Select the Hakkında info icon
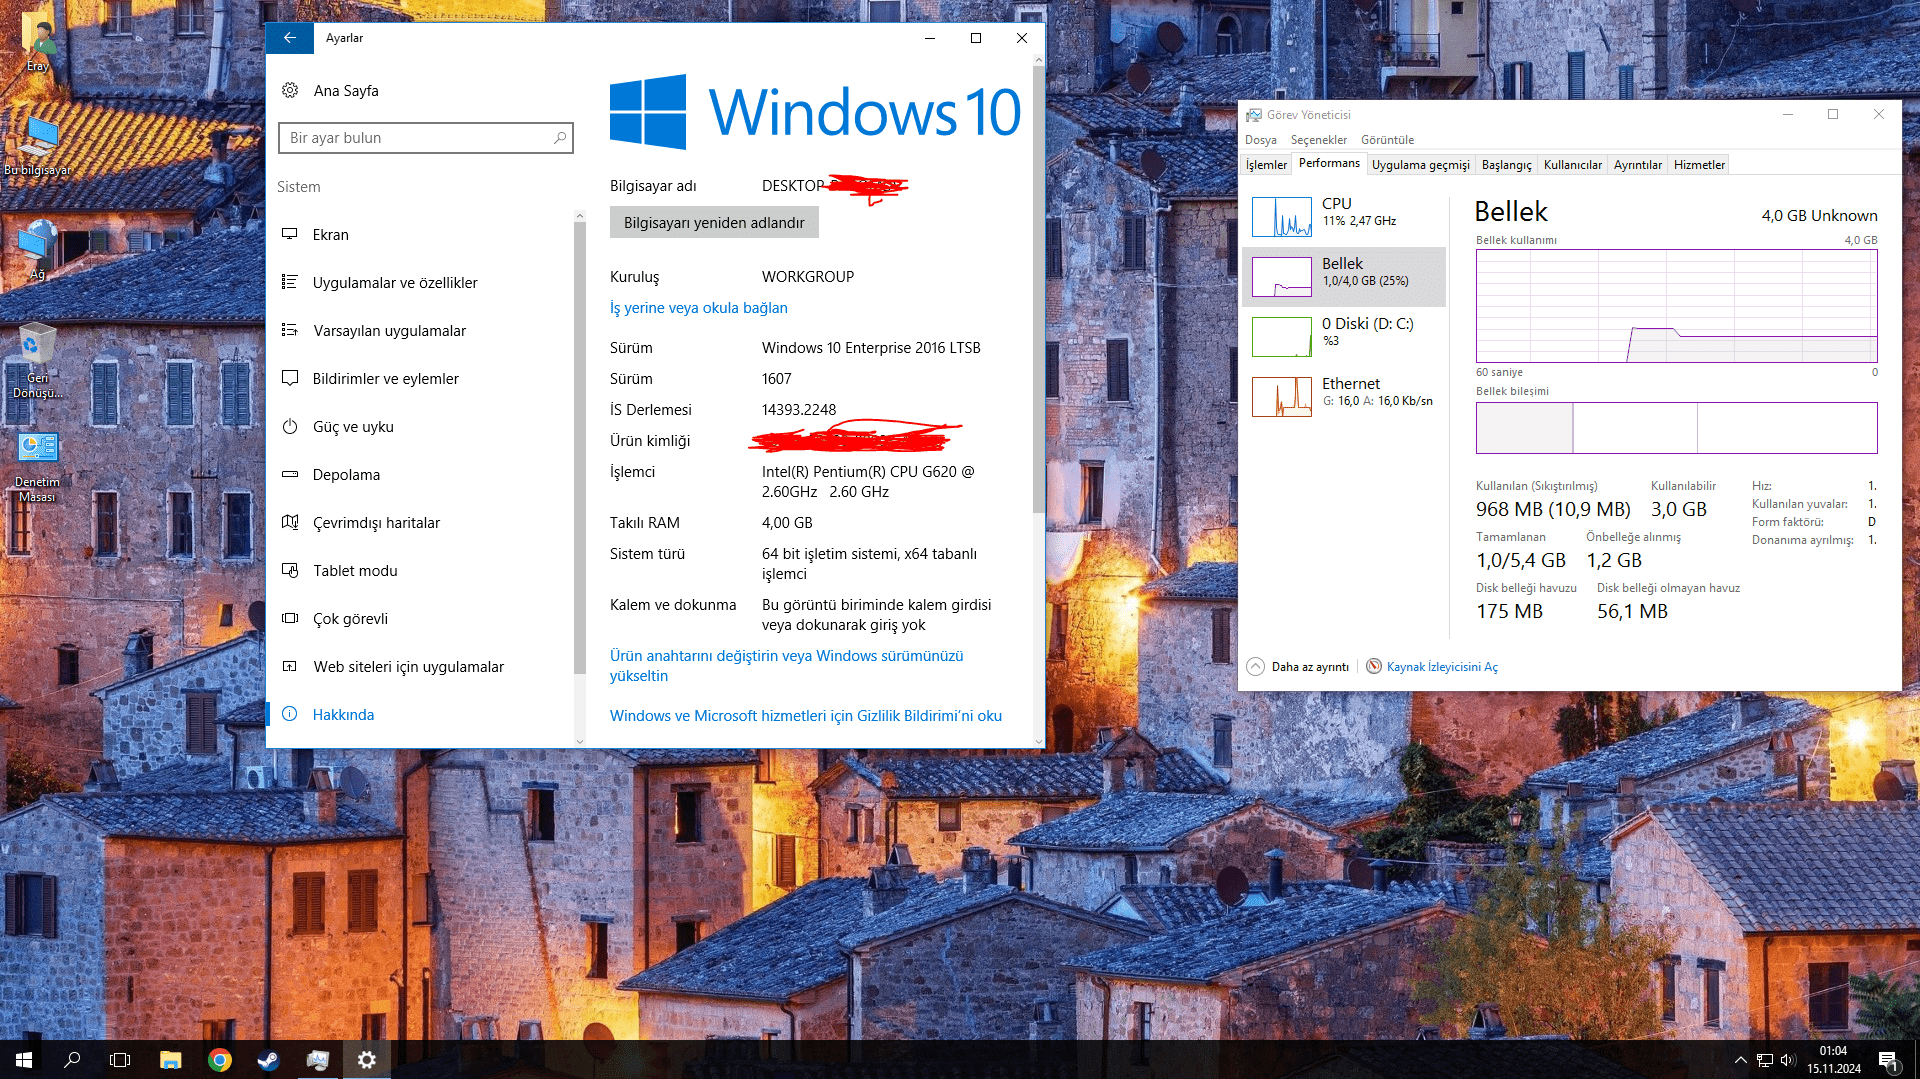 tap(290, 714)
